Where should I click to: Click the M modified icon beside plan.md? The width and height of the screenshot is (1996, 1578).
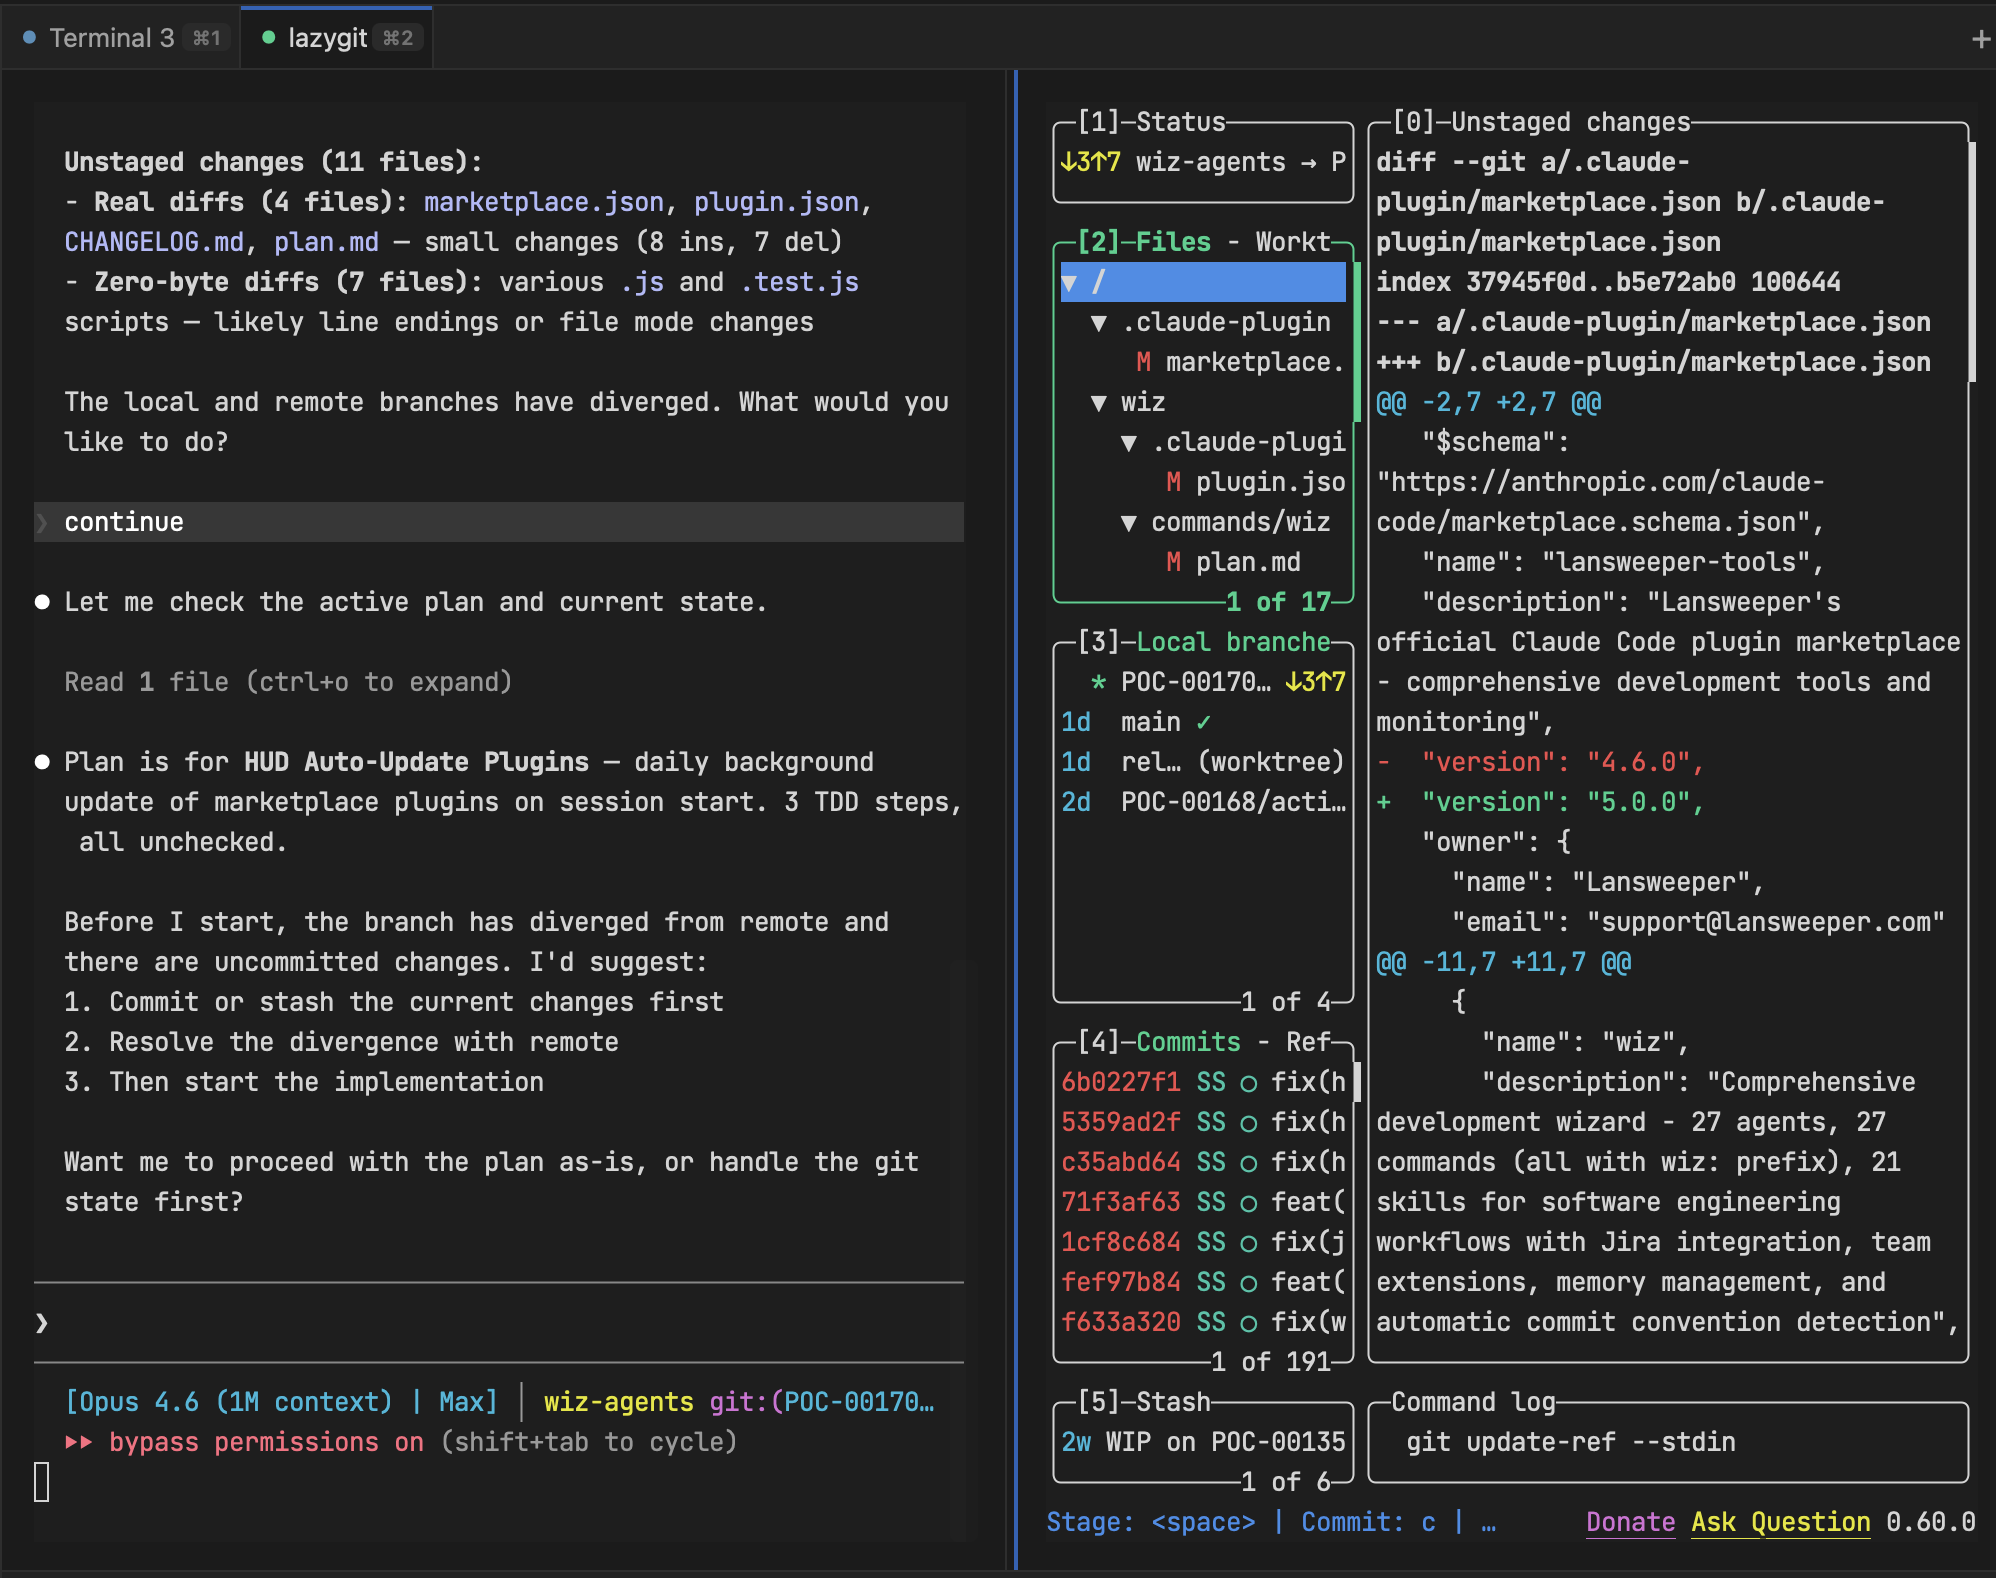pos(1172,562)
